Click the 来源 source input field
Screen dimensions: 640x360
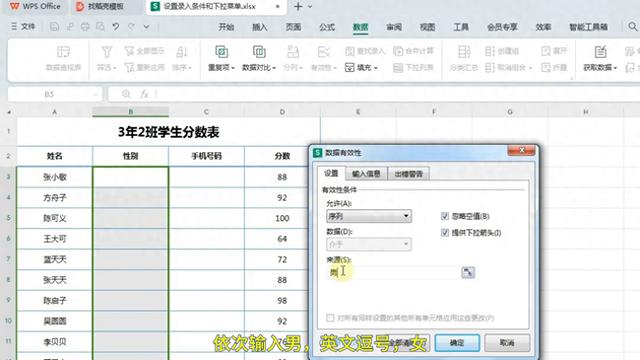[x=393, y=272]
